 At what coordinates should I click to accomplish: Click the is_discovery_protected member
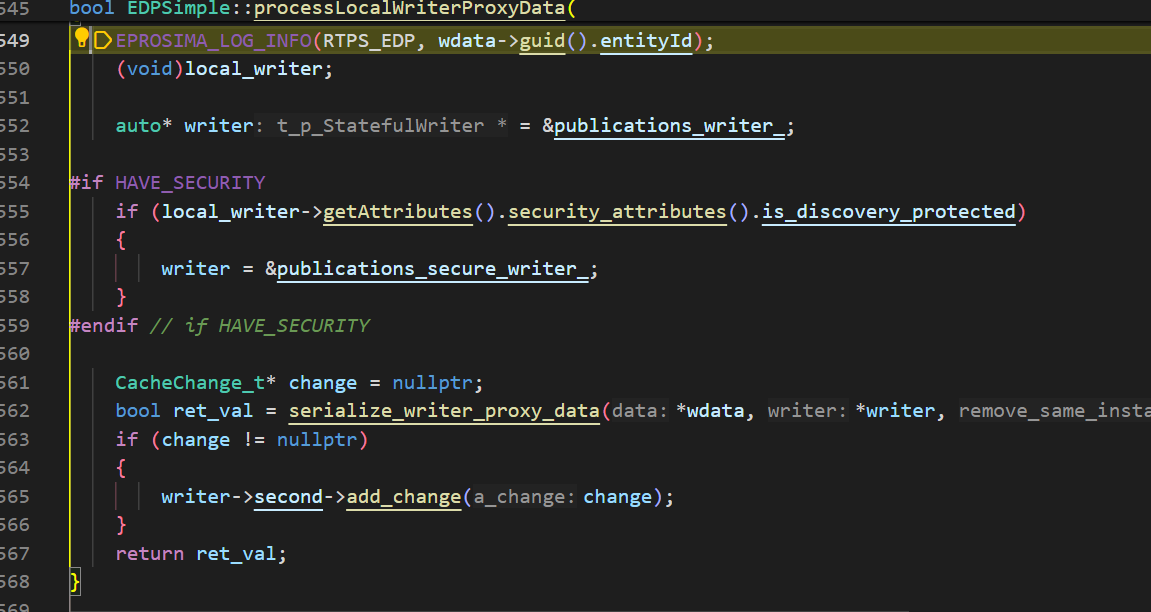pyautogui.click(x=888, y=211)
